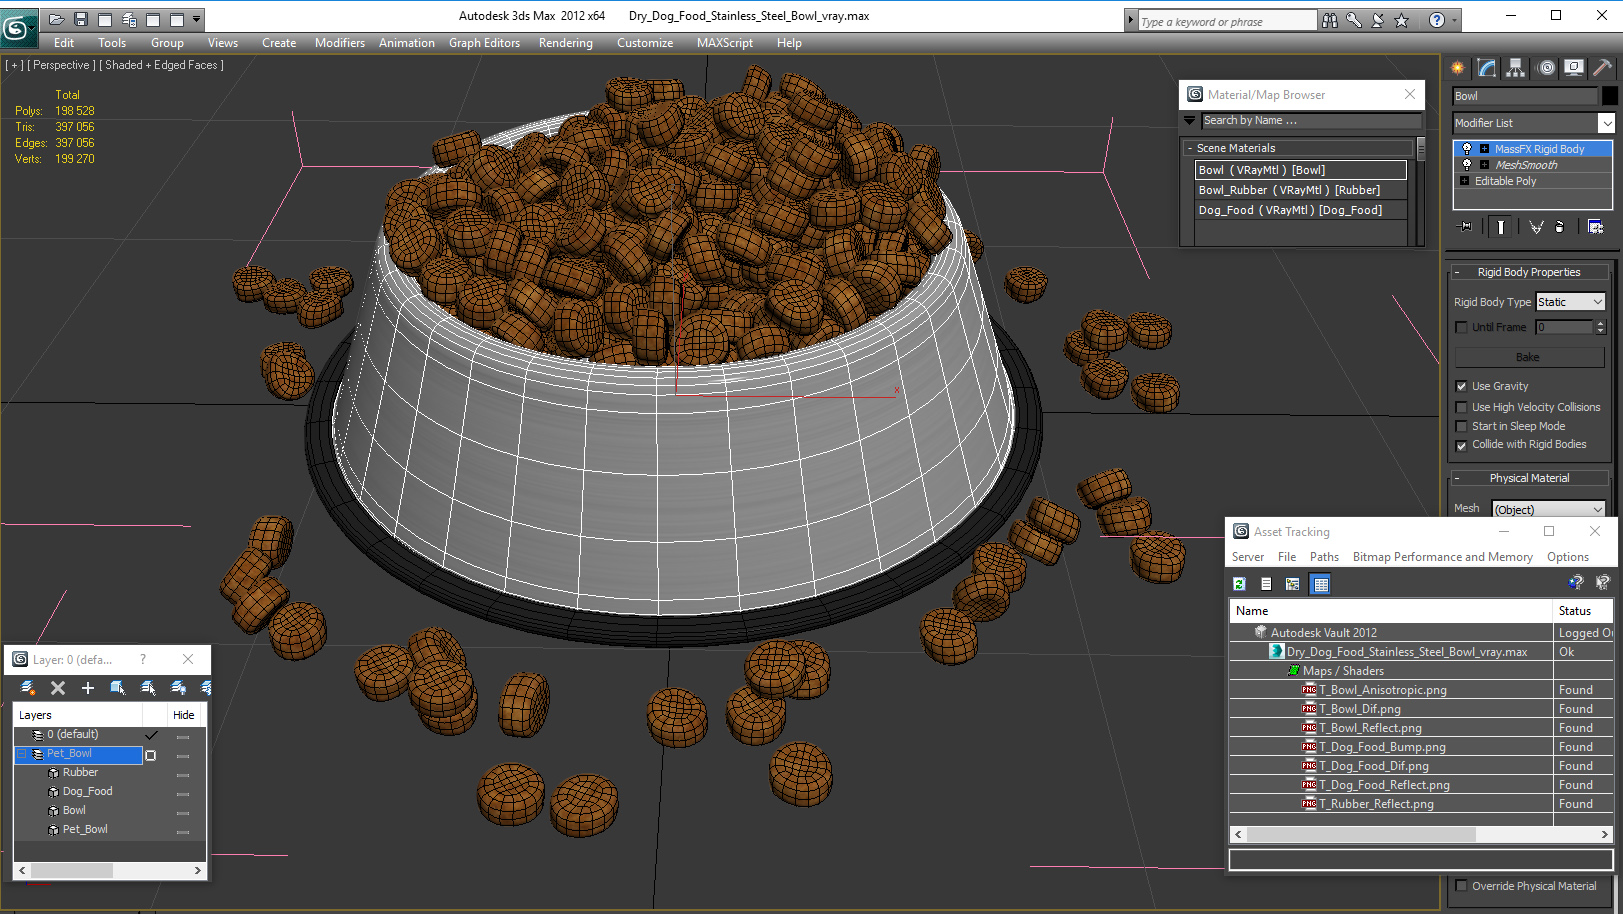Open Bitmap Performance and Memory menu
1623x914 pixels.
coord(1442,557)
